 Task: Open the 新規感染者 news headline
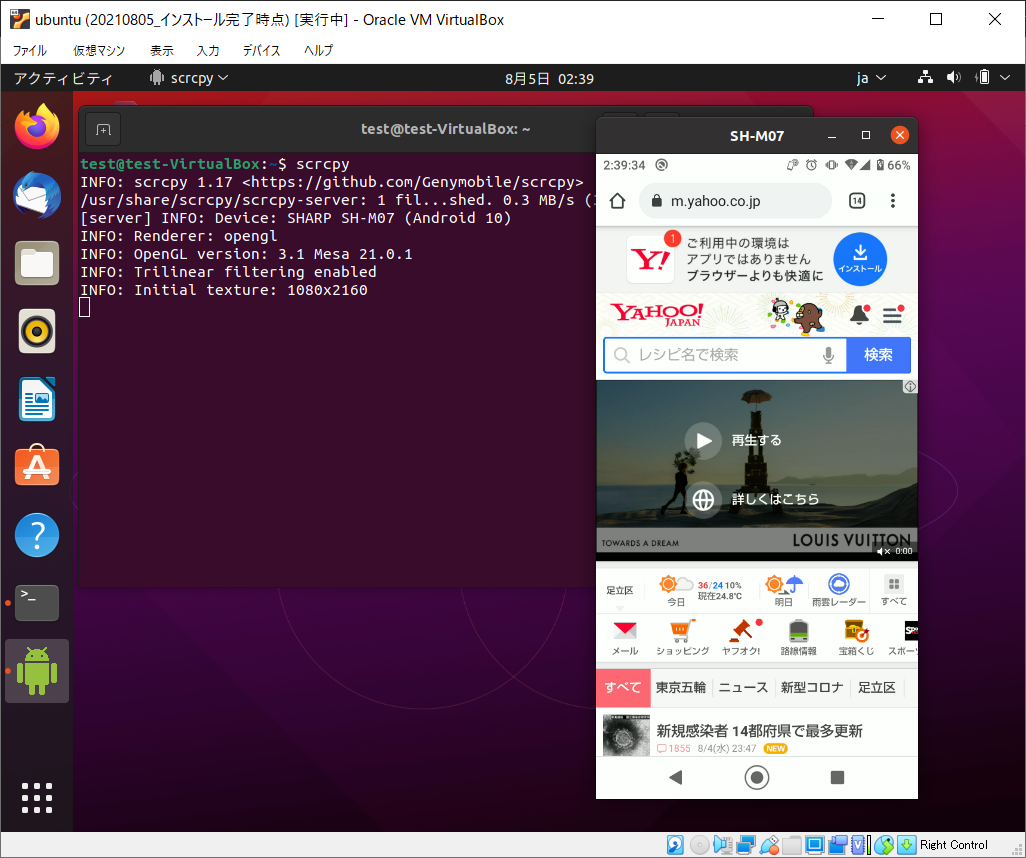(759, 731)
